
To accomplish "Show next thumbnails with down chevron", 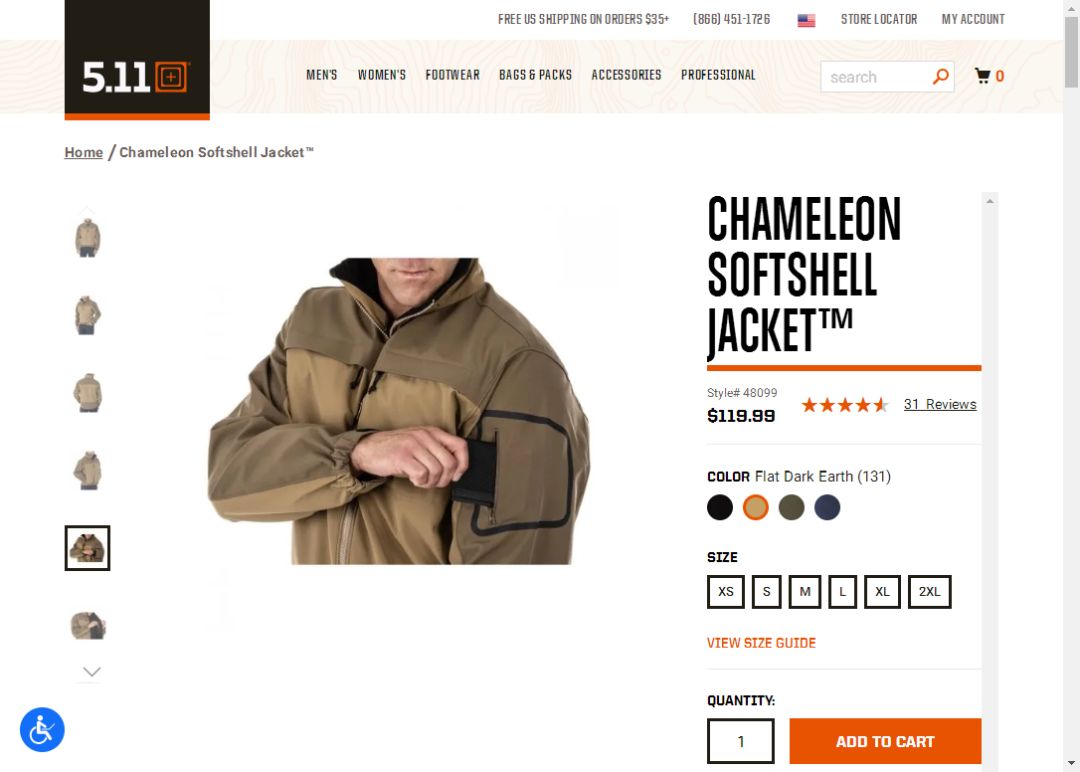I will click(x=92, y=671).
